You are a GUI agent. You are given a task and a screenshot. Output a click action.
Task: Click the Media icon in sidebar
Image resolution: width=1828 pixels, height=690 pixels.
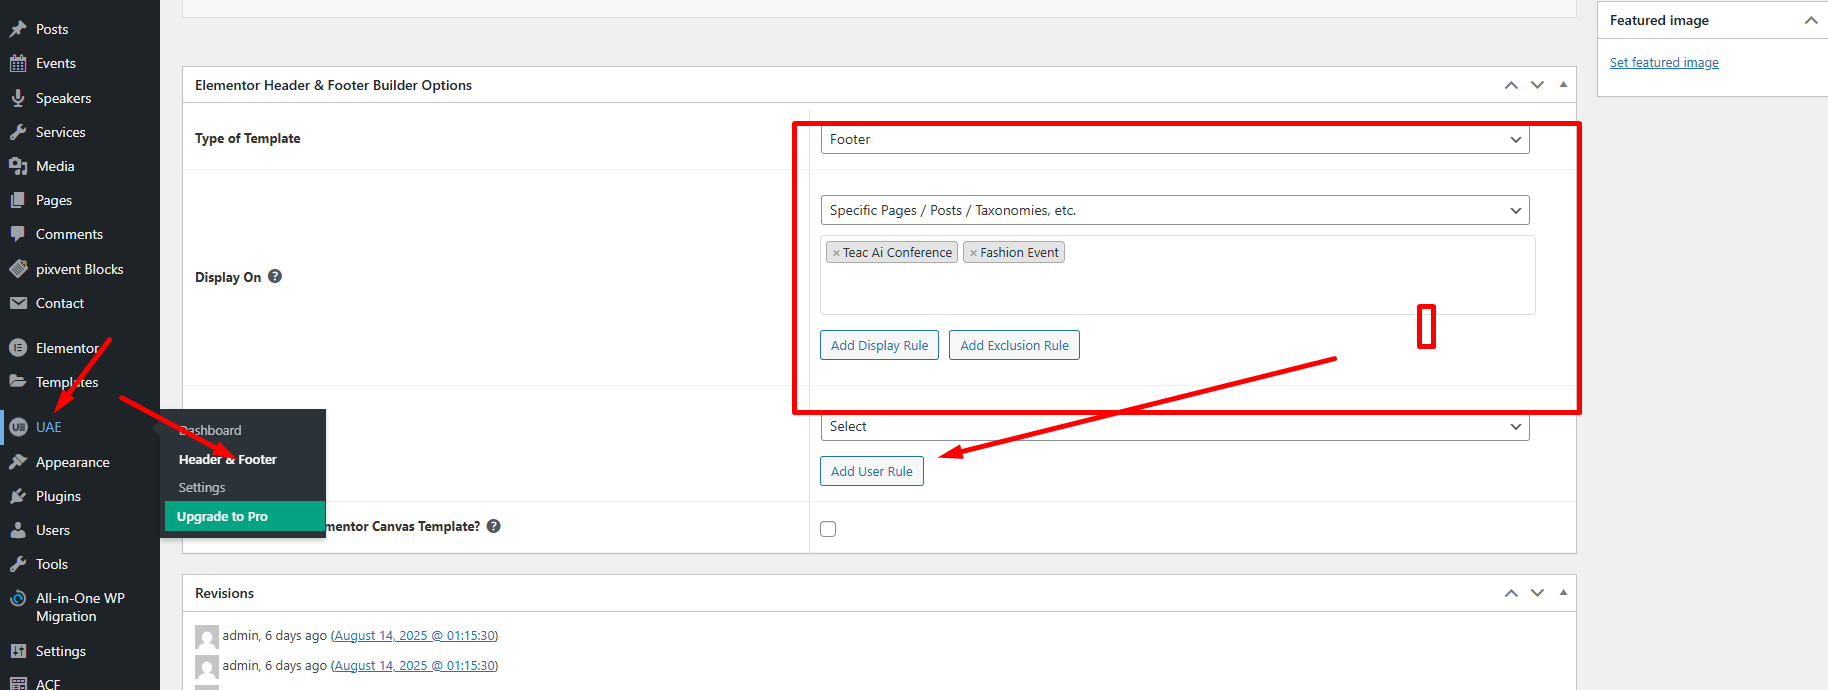[x=18, y=166]
